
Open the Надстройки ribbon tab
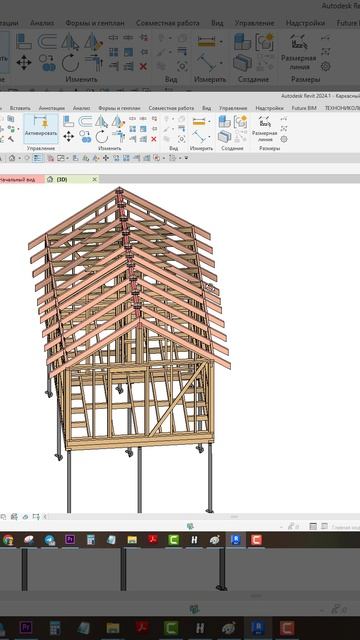click(269, 108)
